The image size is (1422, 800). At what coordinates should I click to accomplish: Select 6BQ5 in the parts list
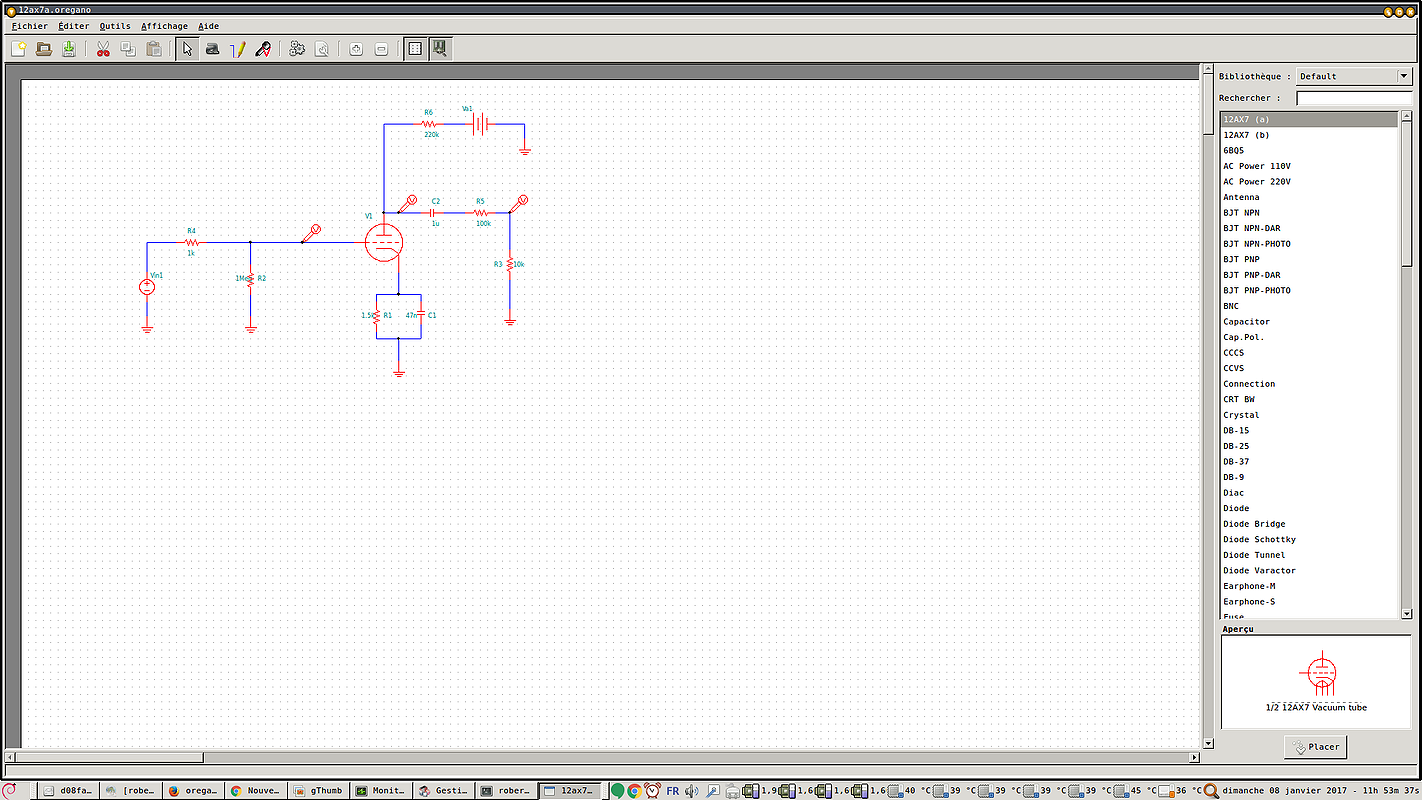click(x=1308, y=151)
